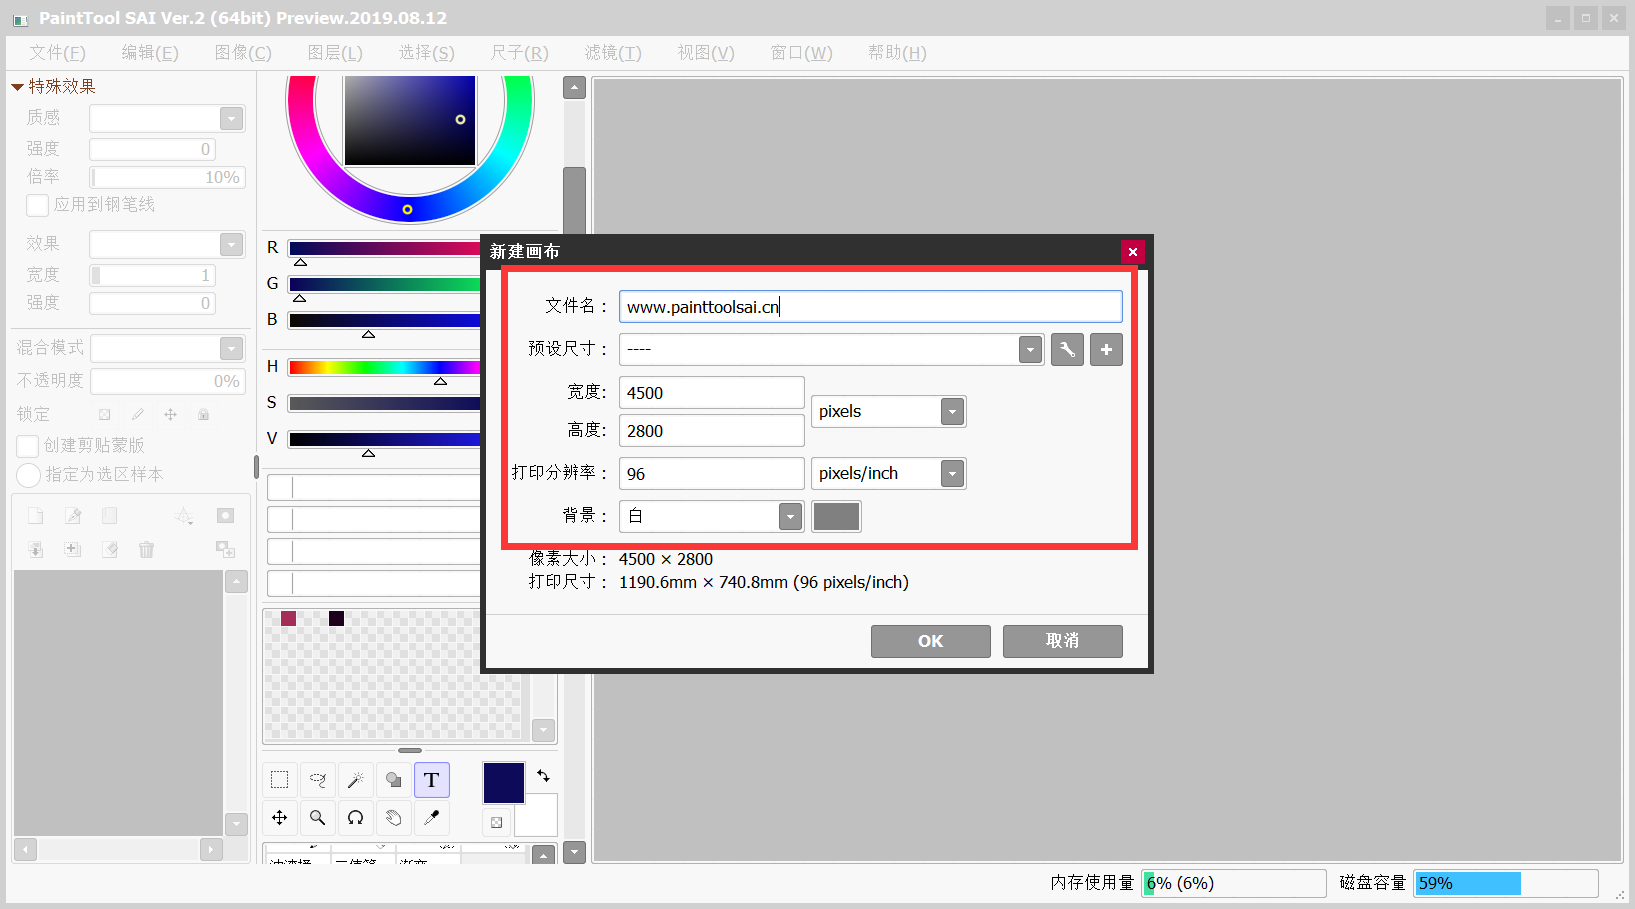Enable create clipping mask checkbox
This screenshot has width=1635, height=909.
coord(28,446)
